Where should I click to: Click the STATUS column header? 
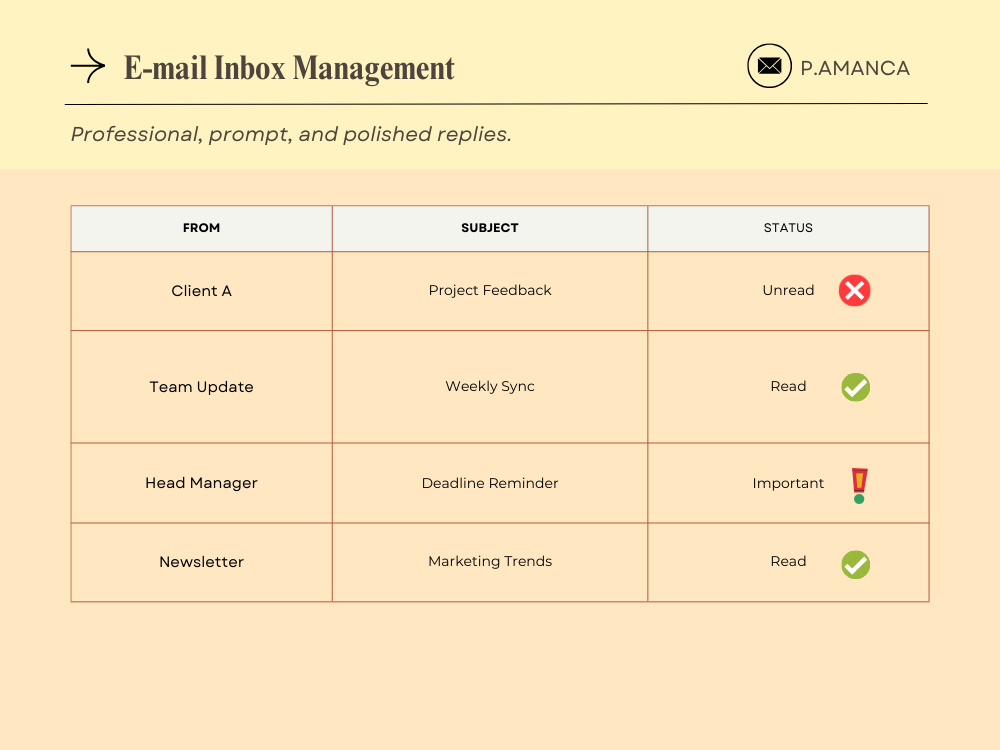click(788, 228)
